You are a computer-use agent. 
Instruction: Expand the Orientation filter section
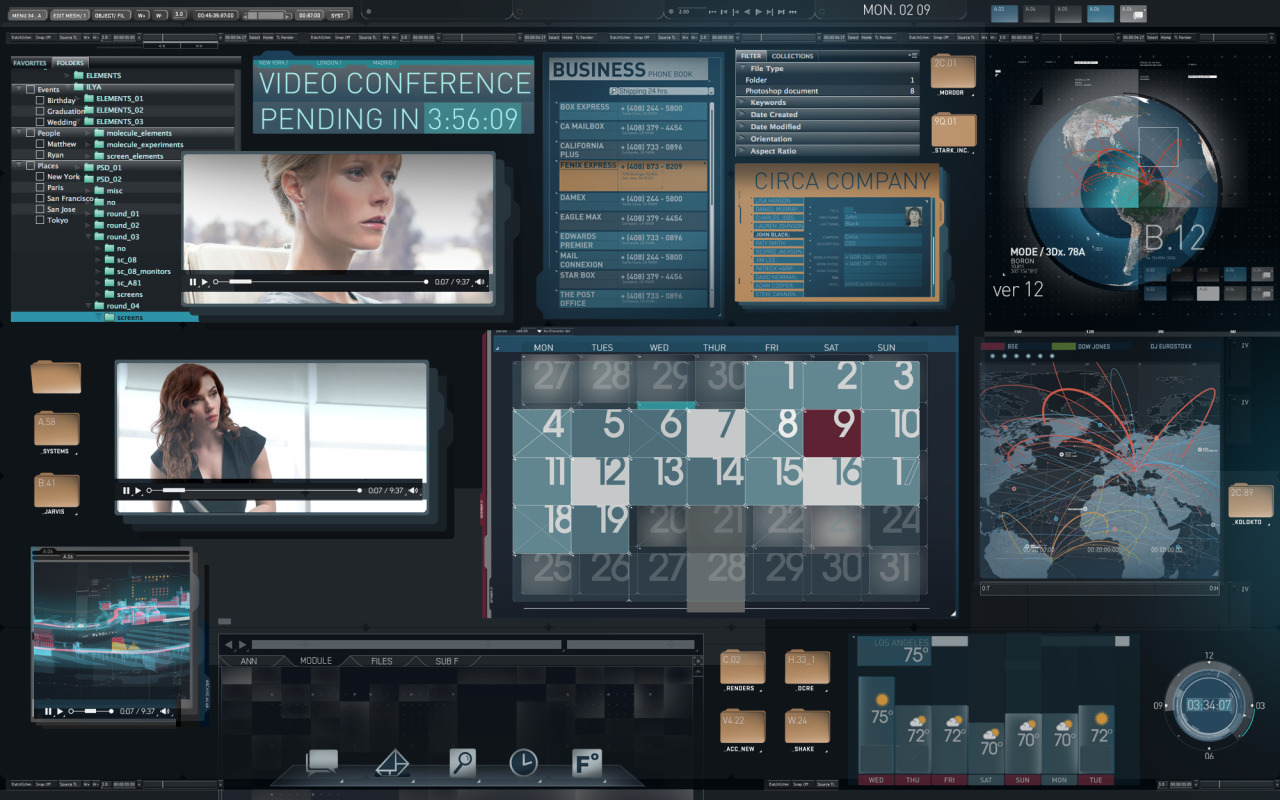click(x=742, y=139)
